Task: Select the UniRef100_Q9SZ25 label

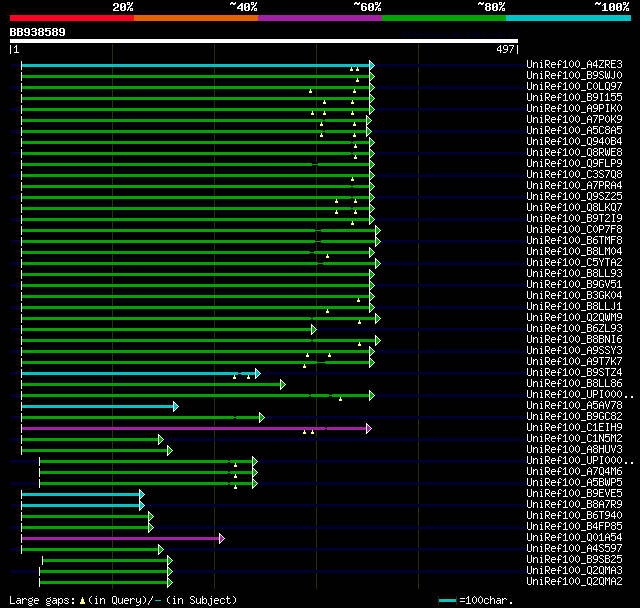Action: point(574,197)
